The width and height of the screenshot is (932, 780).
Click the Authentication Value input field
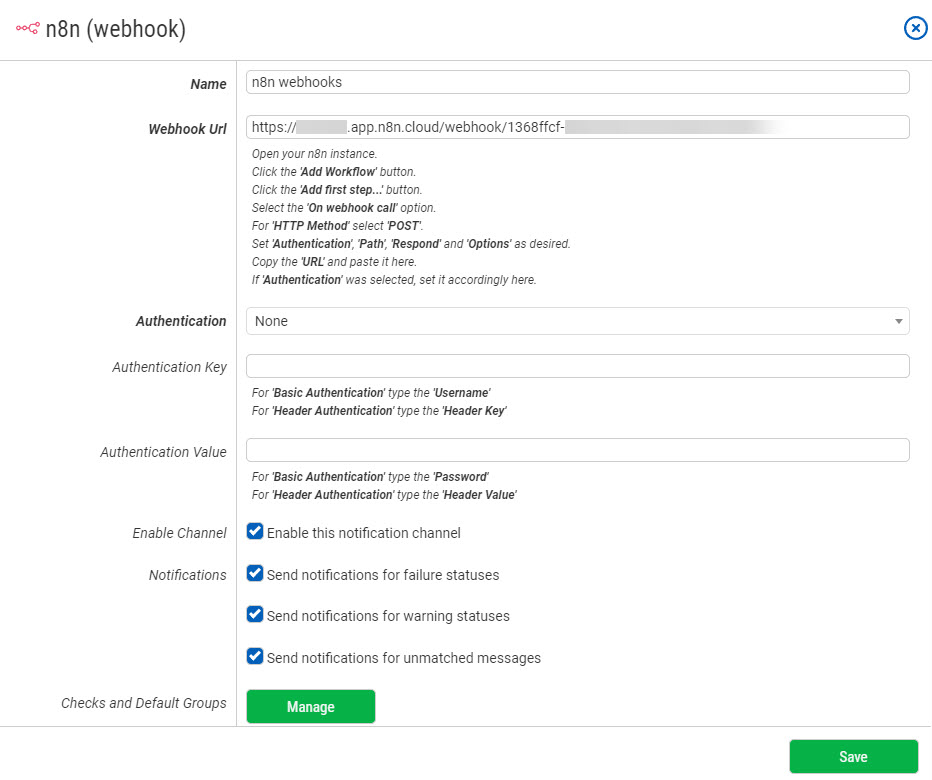(577, 450)
